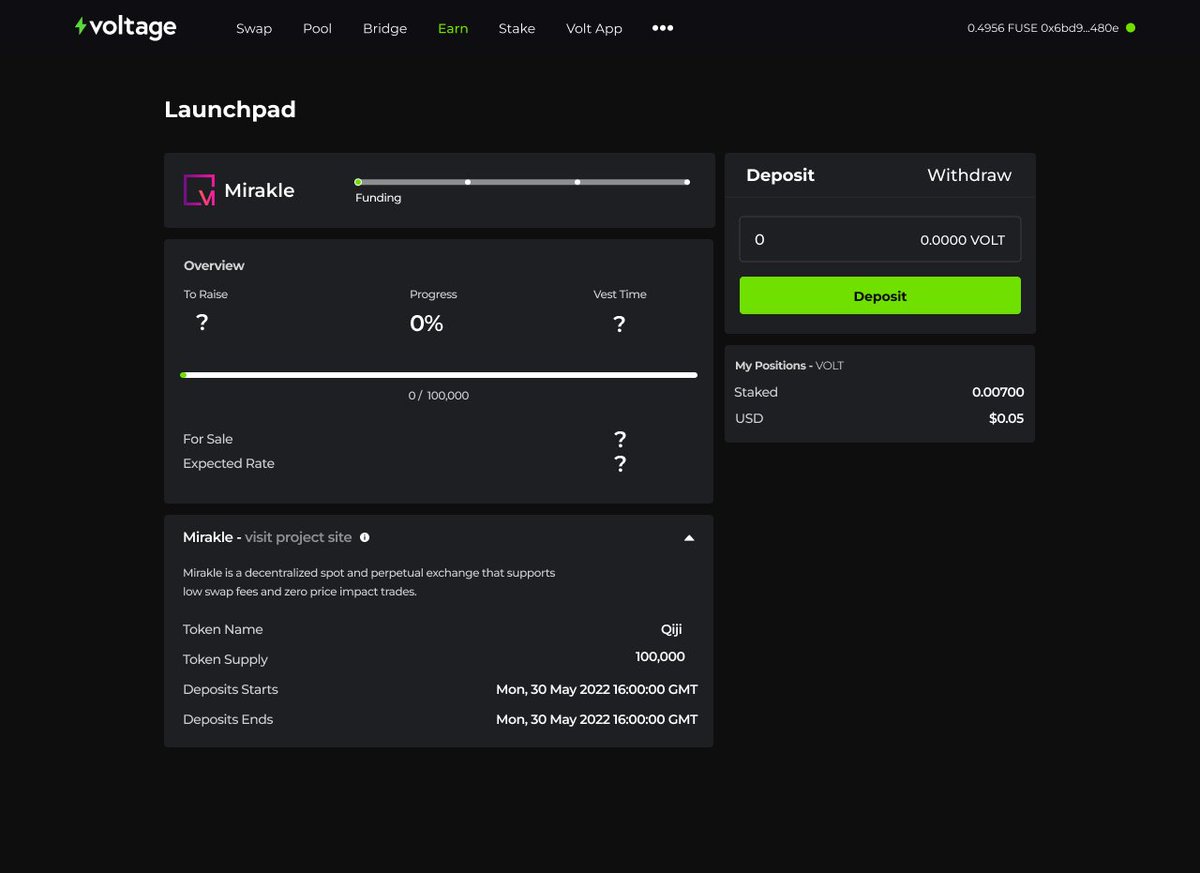
Task: Click the Vest Time label
Action: [x=620, y=294]
